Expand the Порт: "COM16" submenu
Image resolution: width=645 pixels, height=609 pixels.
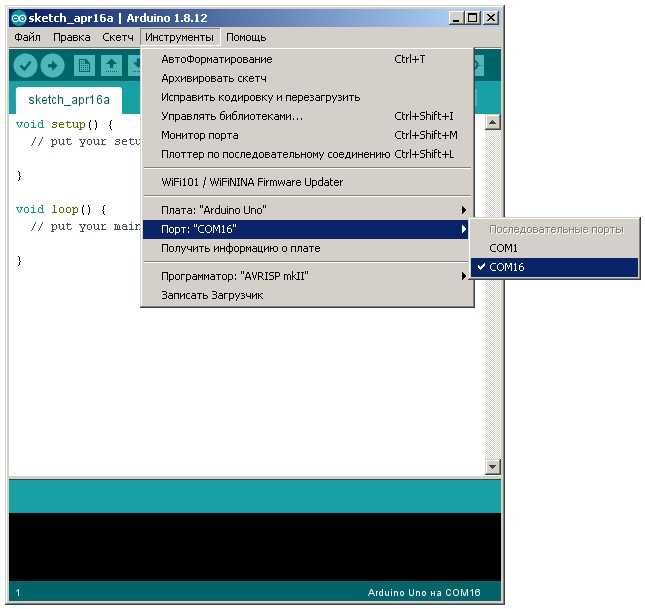click(306, 229)
